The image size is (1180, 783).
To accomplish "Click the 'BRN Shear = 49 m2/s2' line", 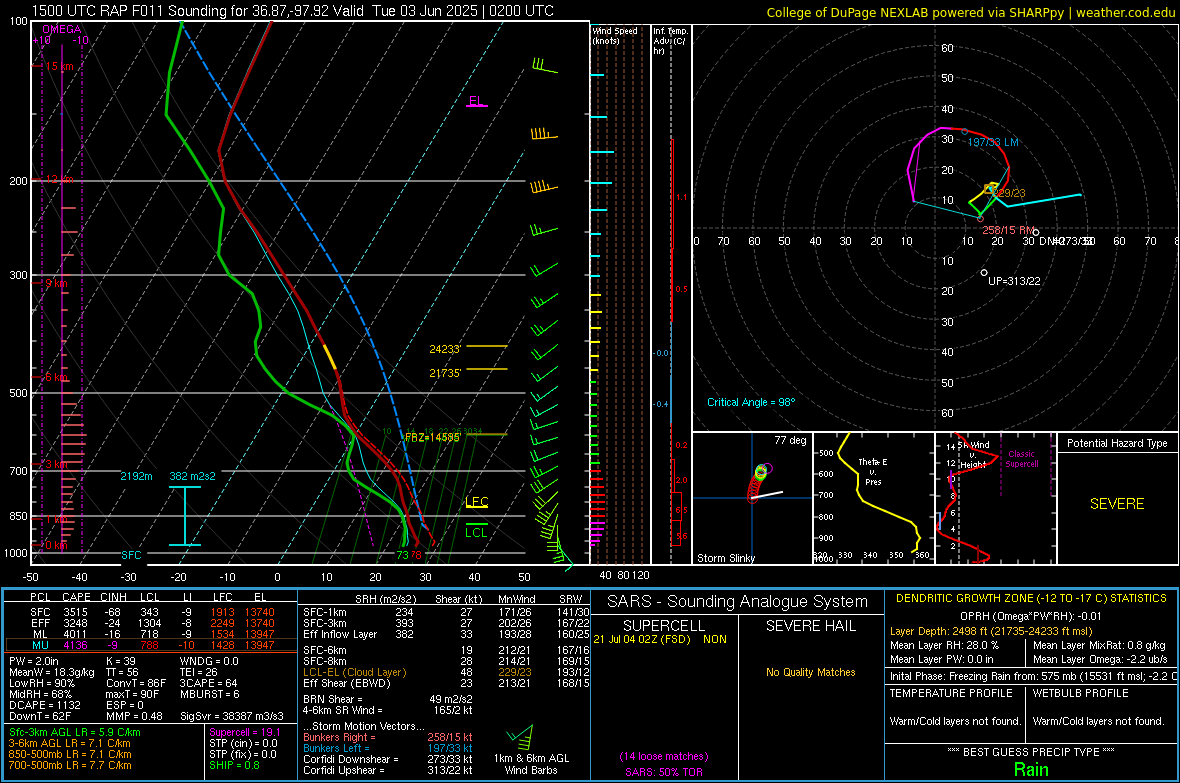I will tap(388, 699).
